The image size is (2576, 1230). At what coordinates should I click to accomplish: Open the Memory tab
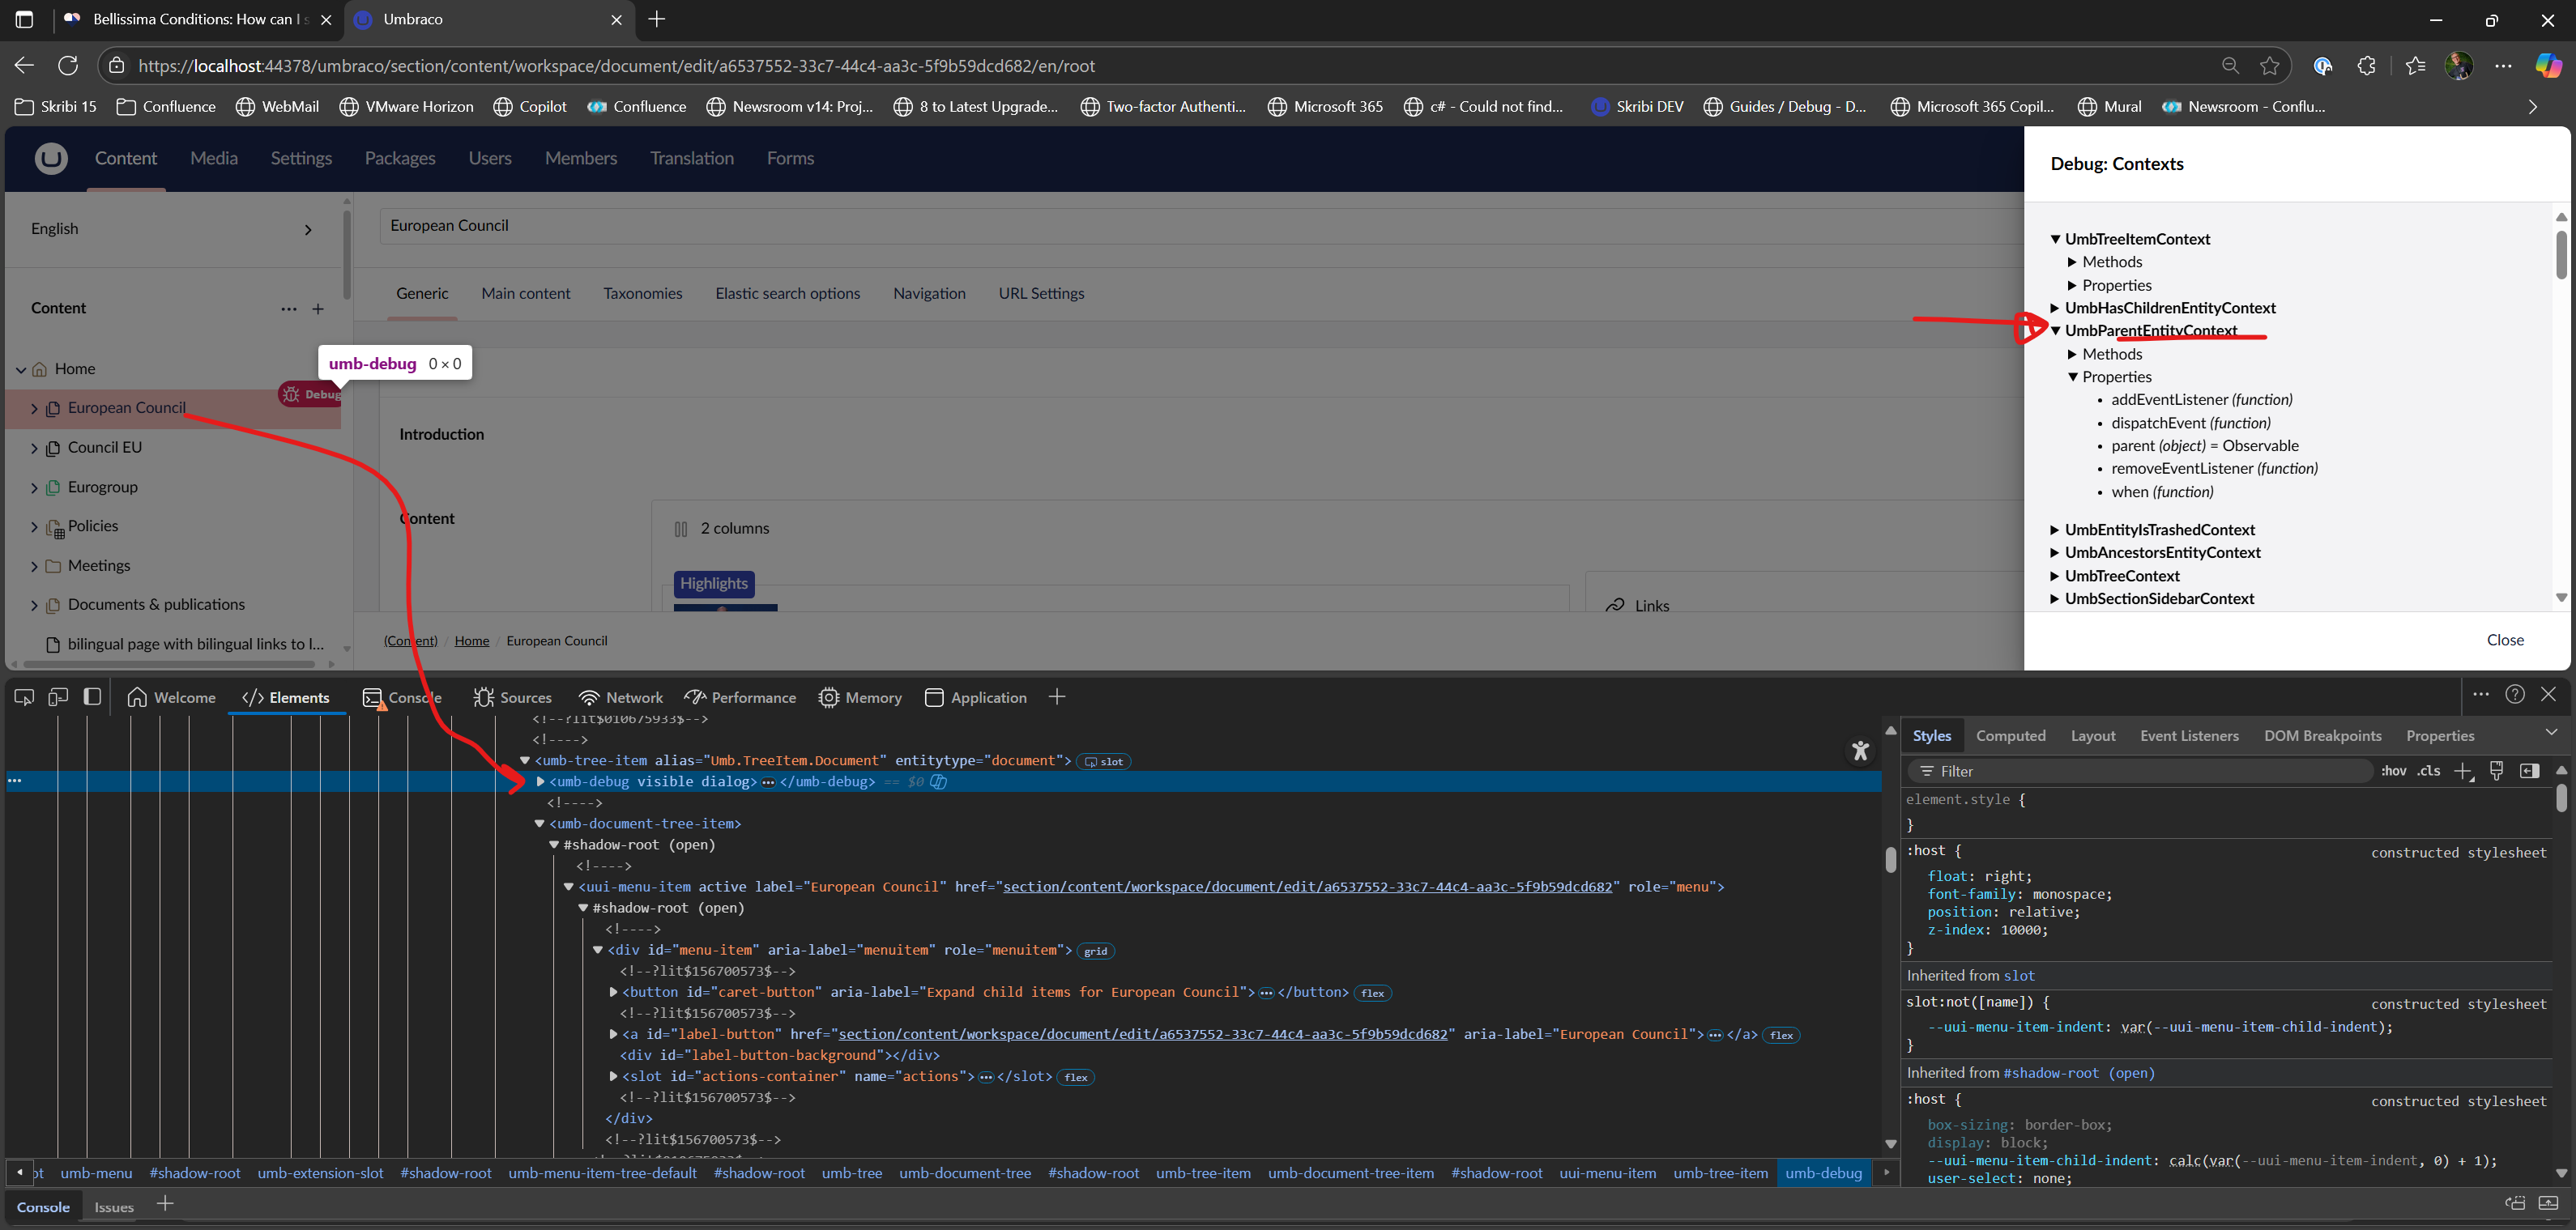860,698
